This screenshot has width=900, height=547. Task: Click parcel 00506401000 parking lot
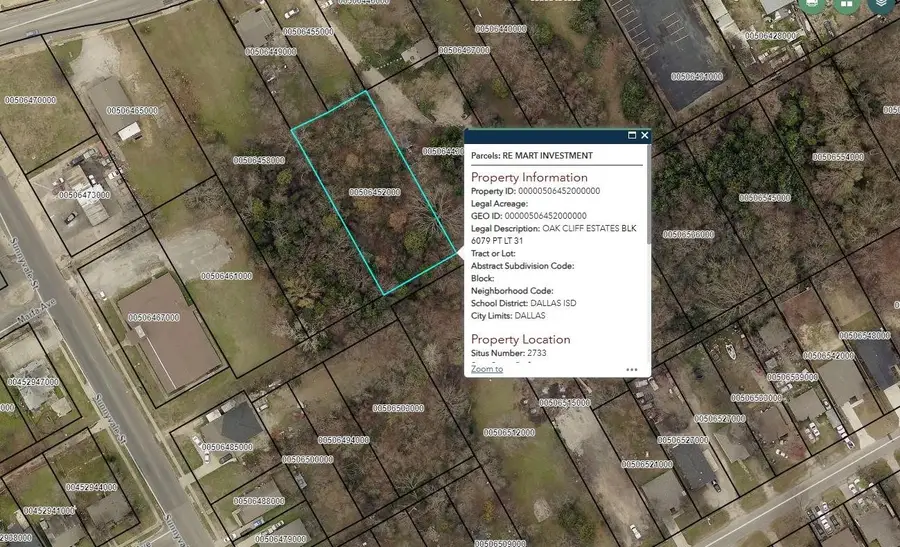pyautogui.click(x=695, y=77)
